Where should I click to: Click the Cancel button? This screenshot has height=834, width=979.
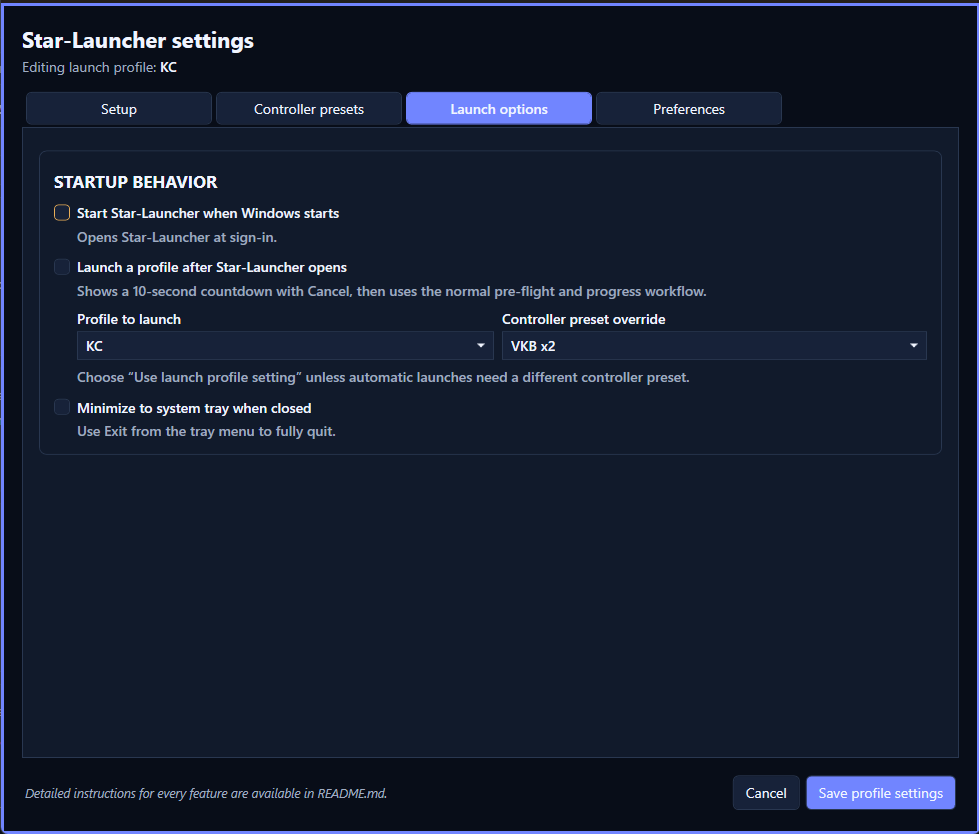tap(765, 793)
